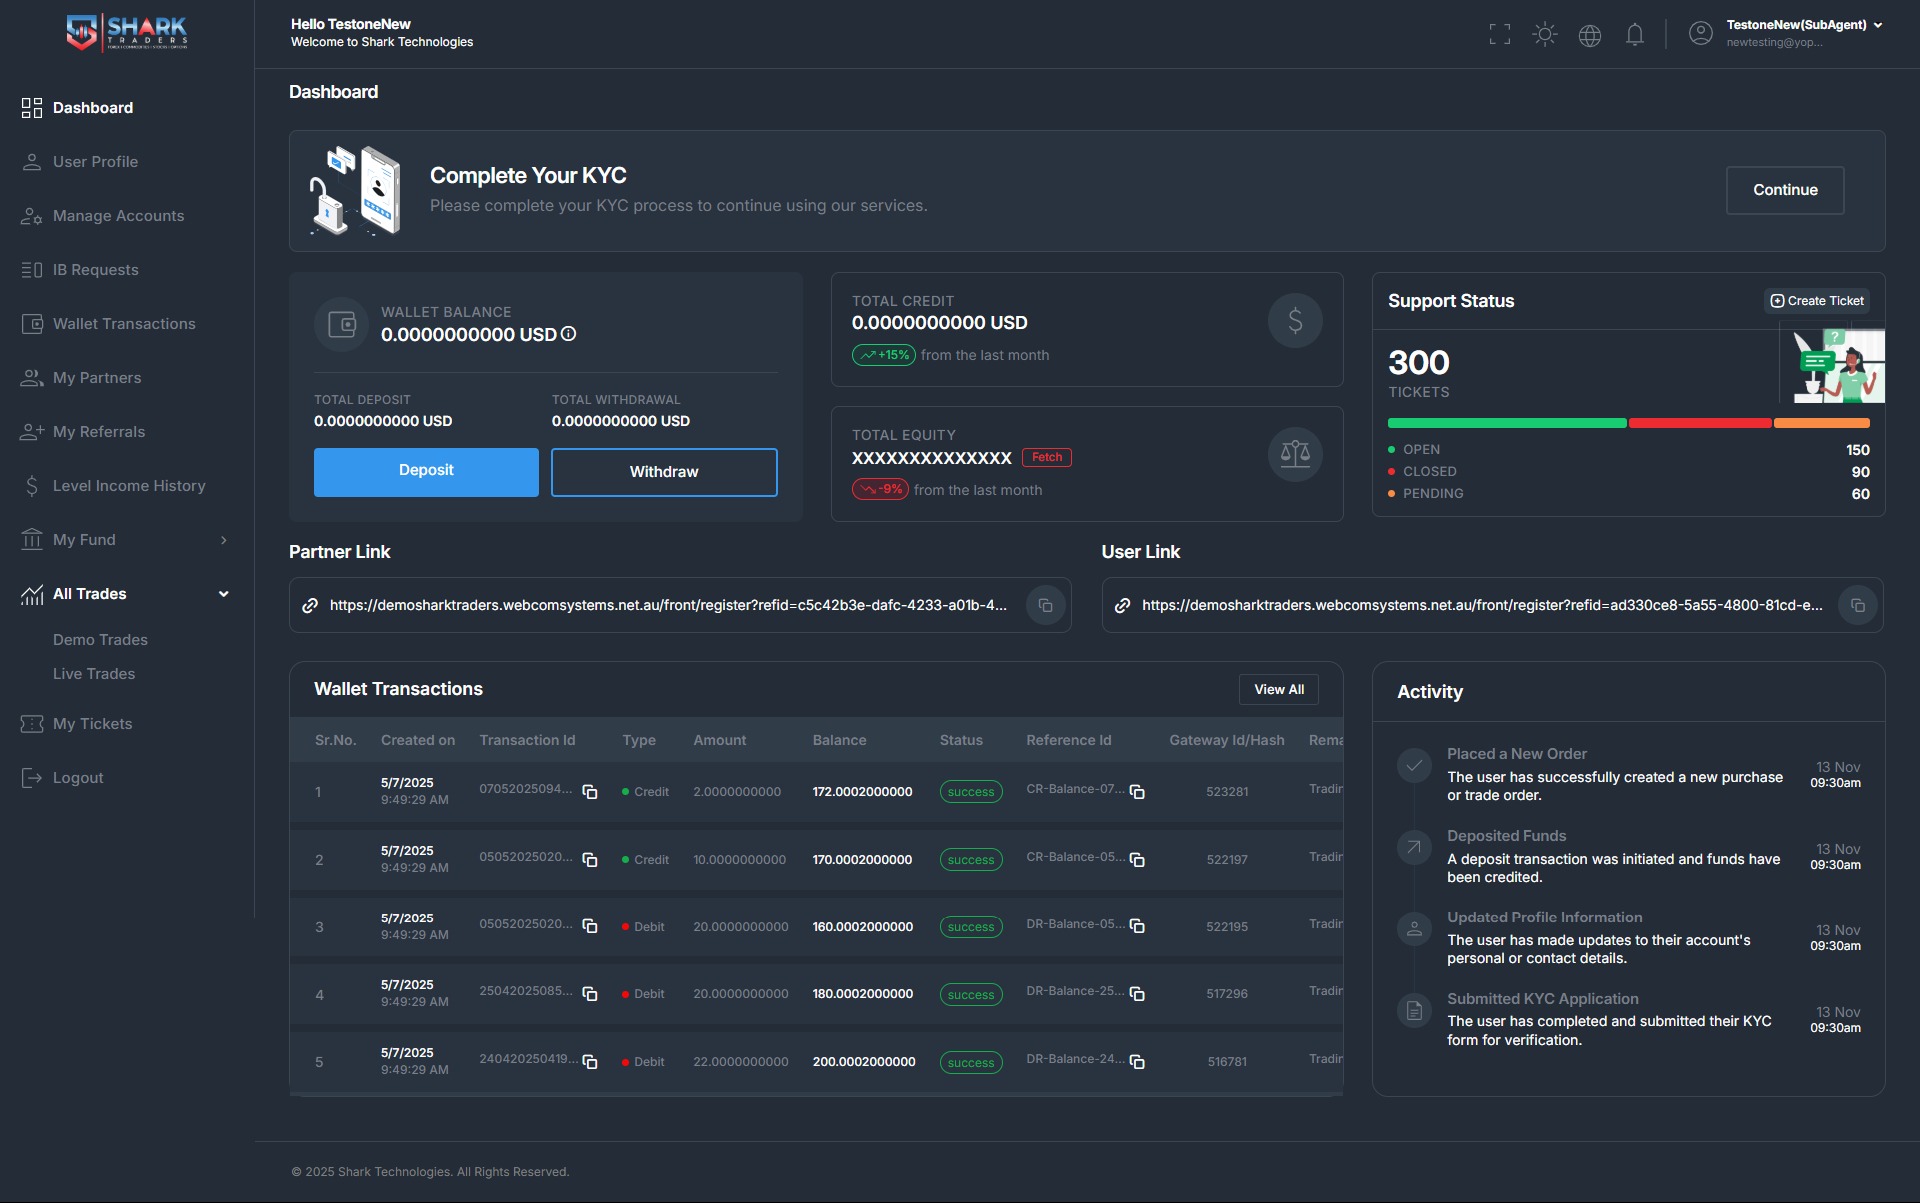Click the Partner Link URL field
Viewport: 1920px width, 1203px height.
[680, 605]
